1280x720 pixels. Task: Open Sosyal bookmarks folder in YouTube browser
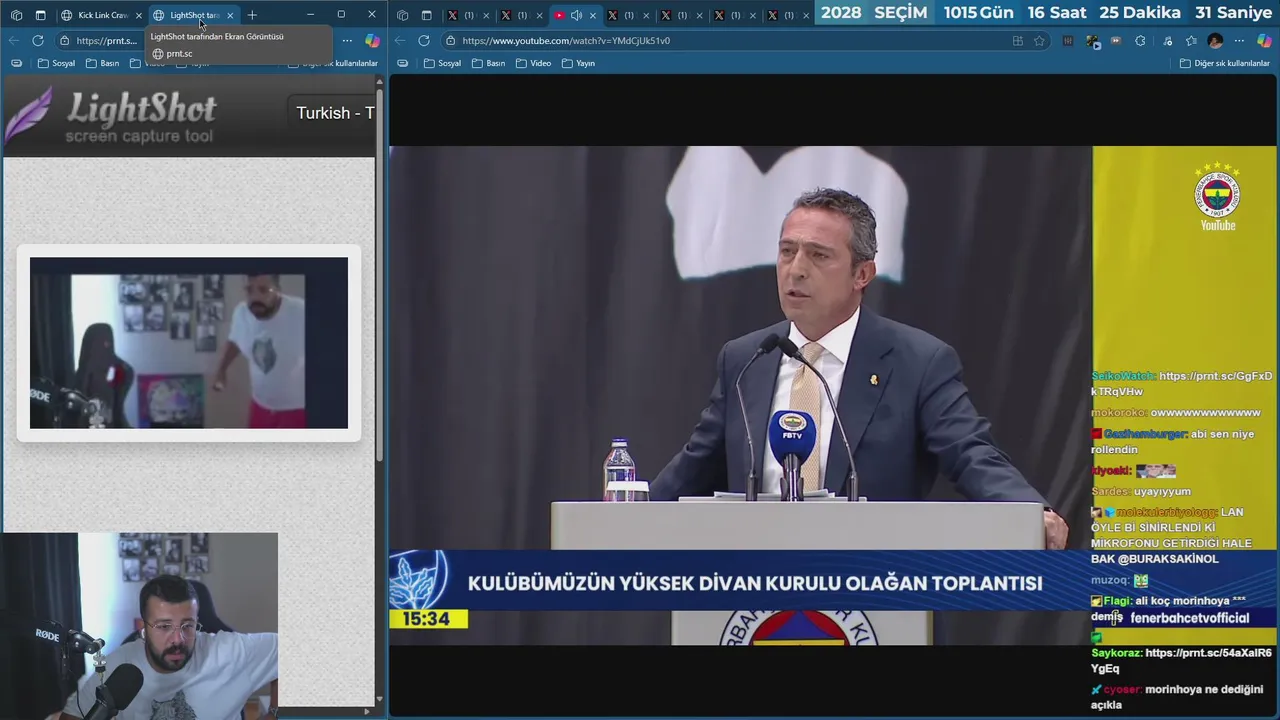[x=442, y=63]
